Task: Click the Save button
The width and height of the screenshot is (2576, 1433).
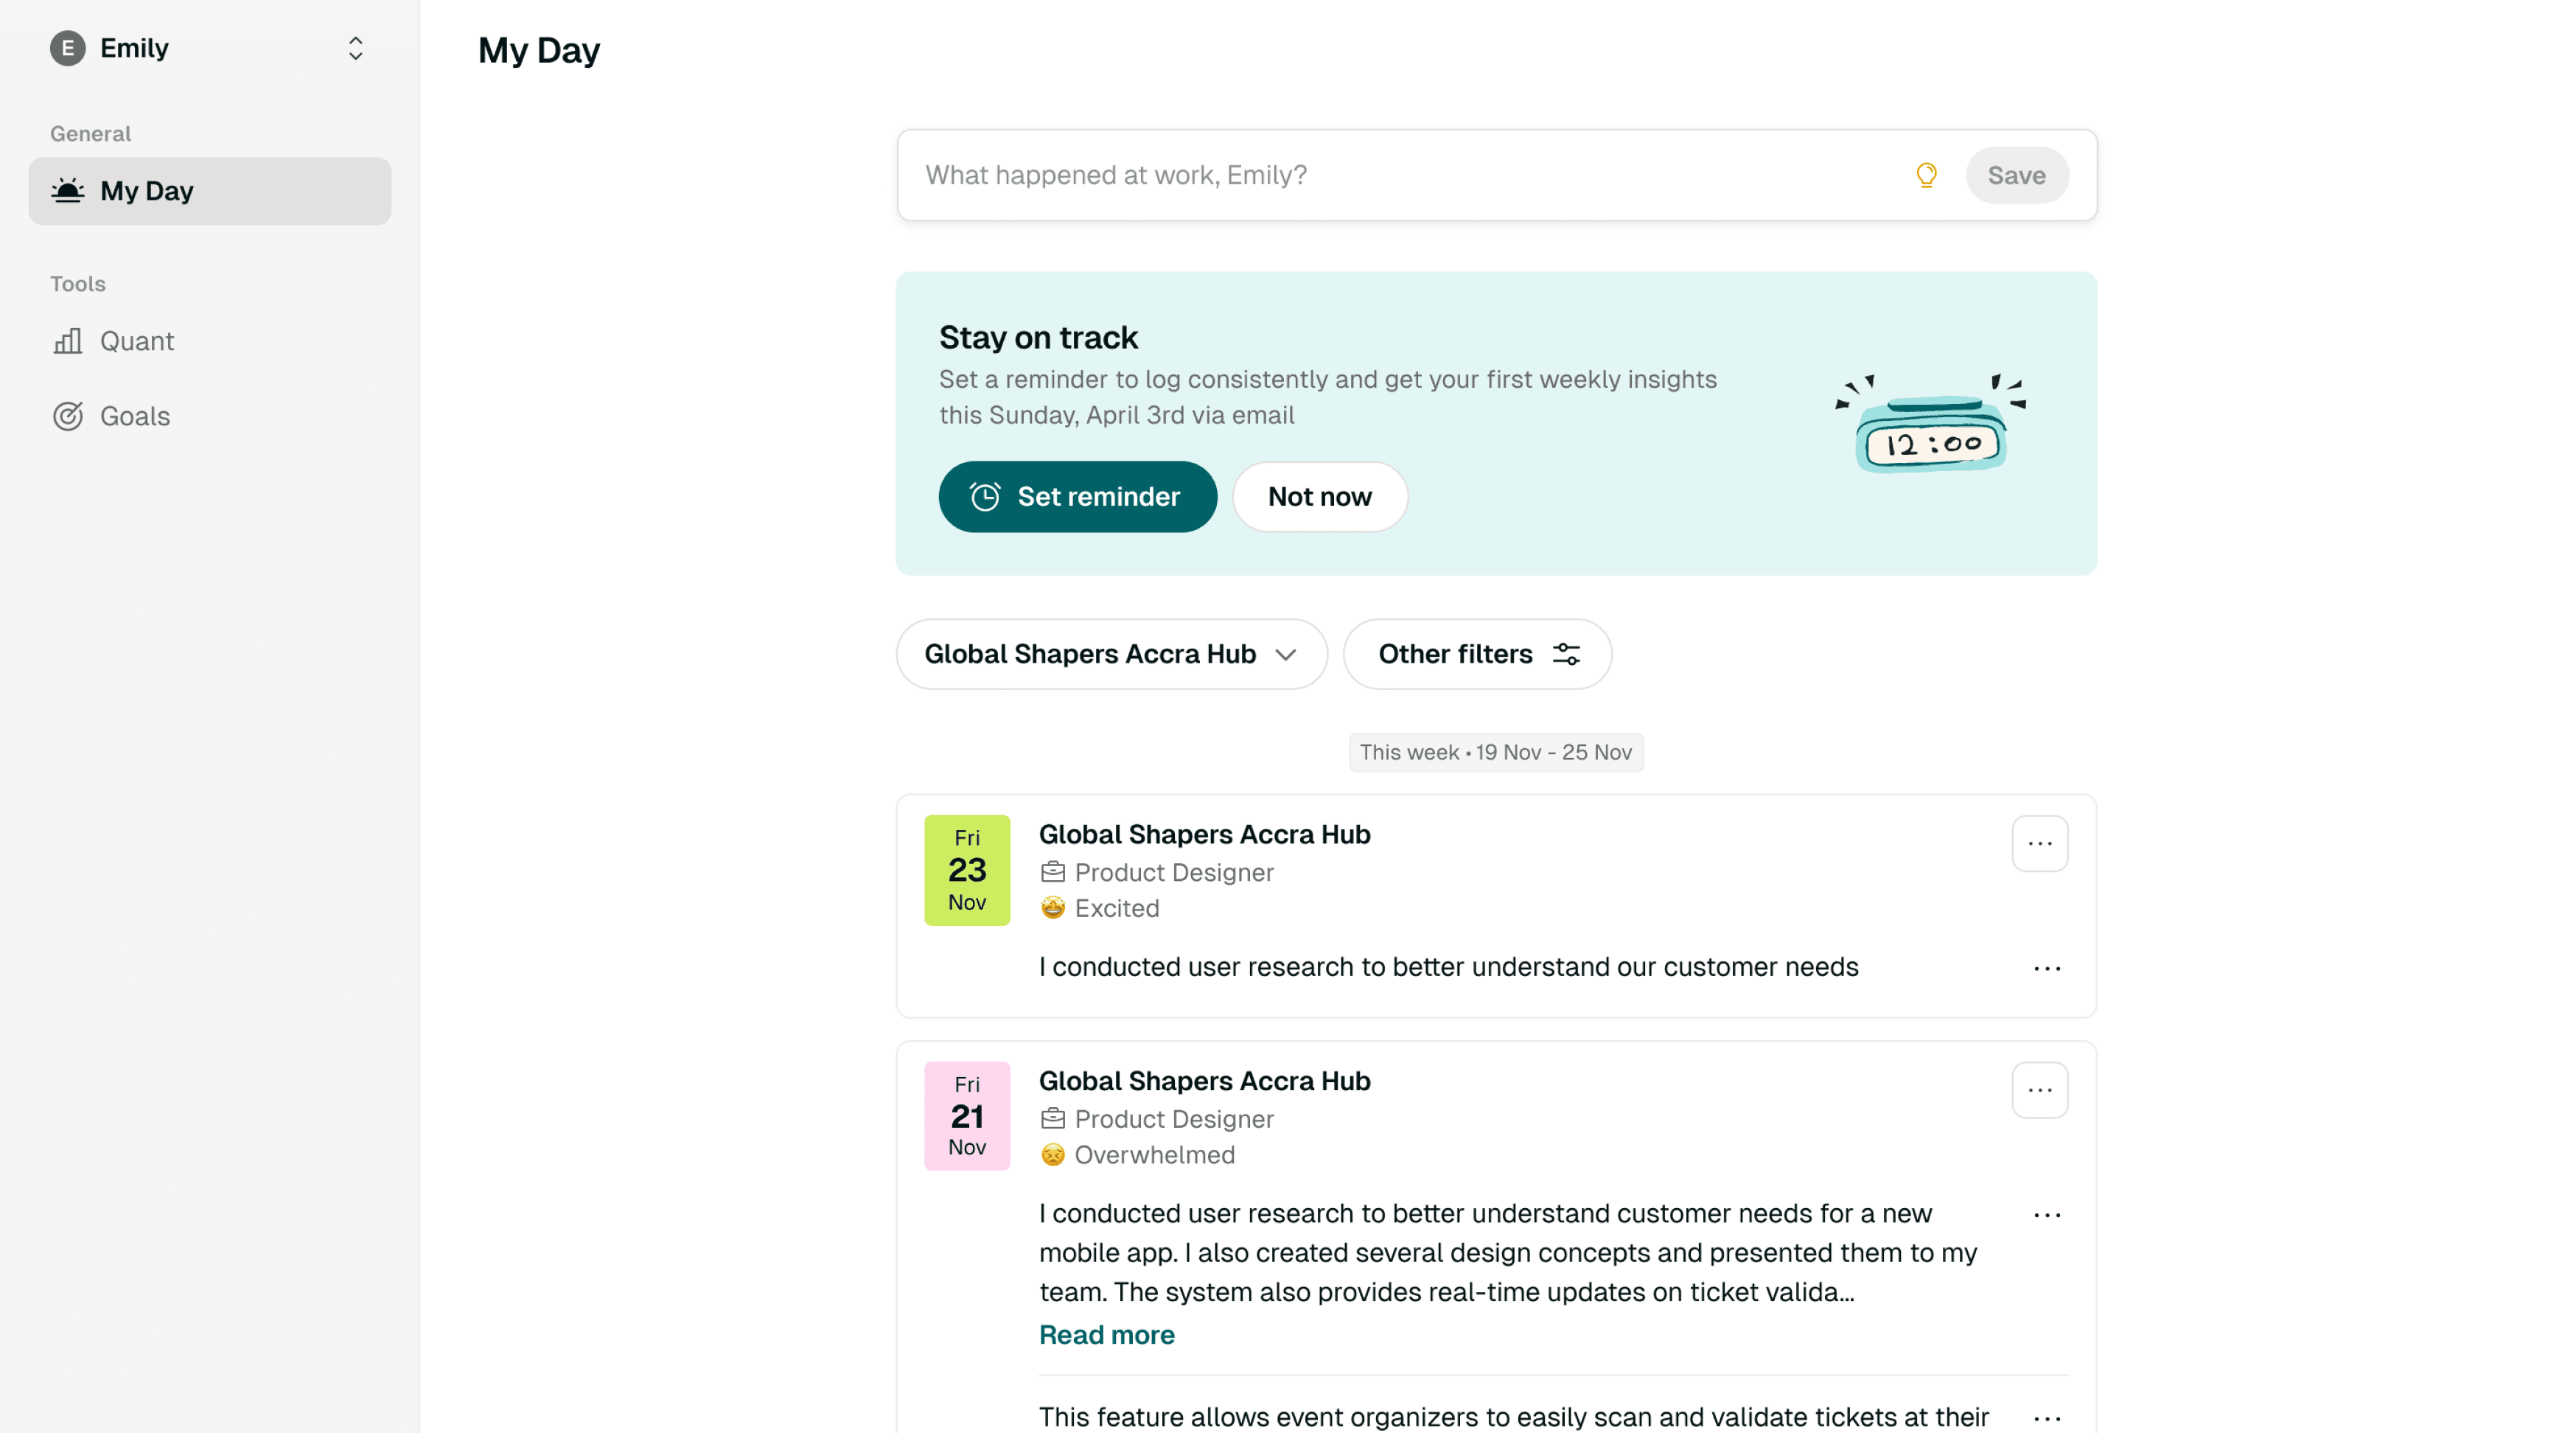Action: click(x=2016, y=175)
